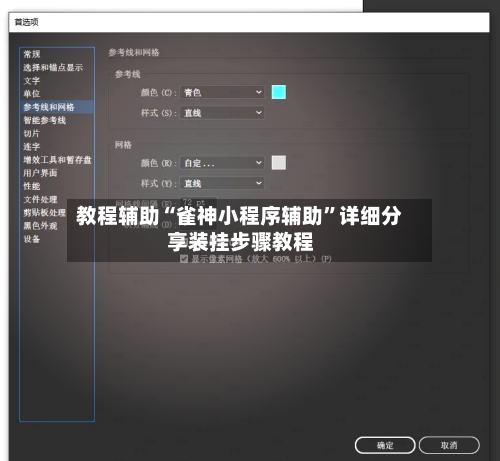Toggle 显示像素网格 checkbox
Image resolution: width=500 pixels, height=461 pixels.
point(184,259)
